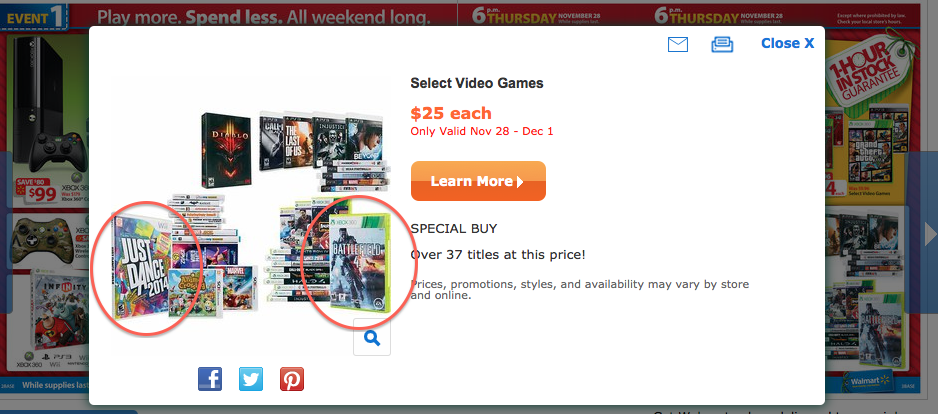Click the email envelope icon

[x=678, y=44]
